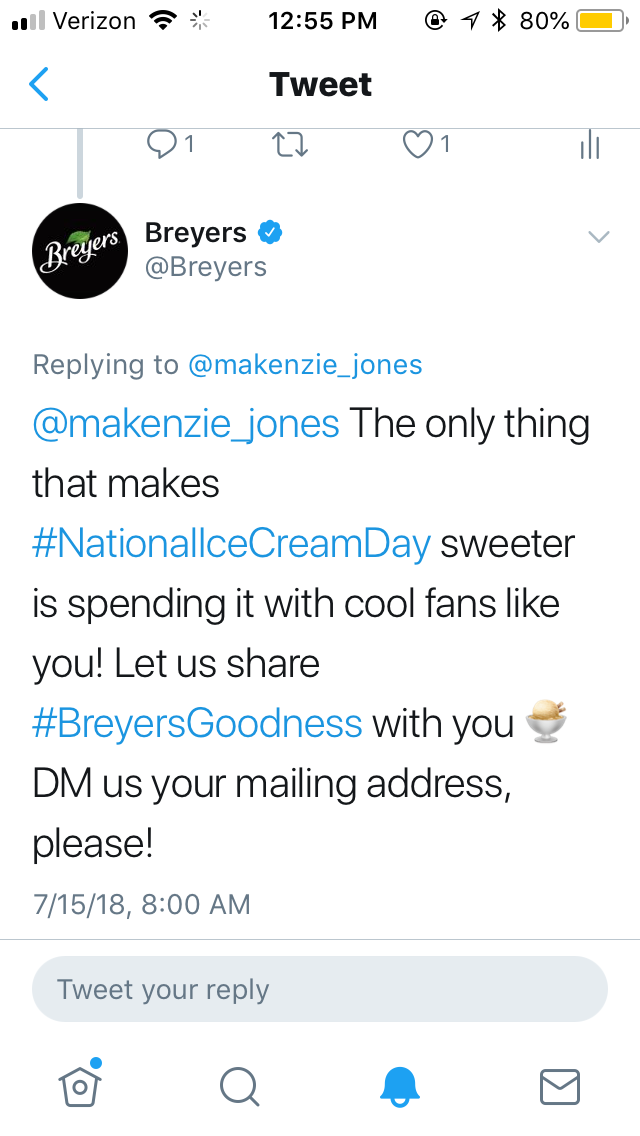Expand the tweet options chevron

pyautogui.click(x=598, y=237)
